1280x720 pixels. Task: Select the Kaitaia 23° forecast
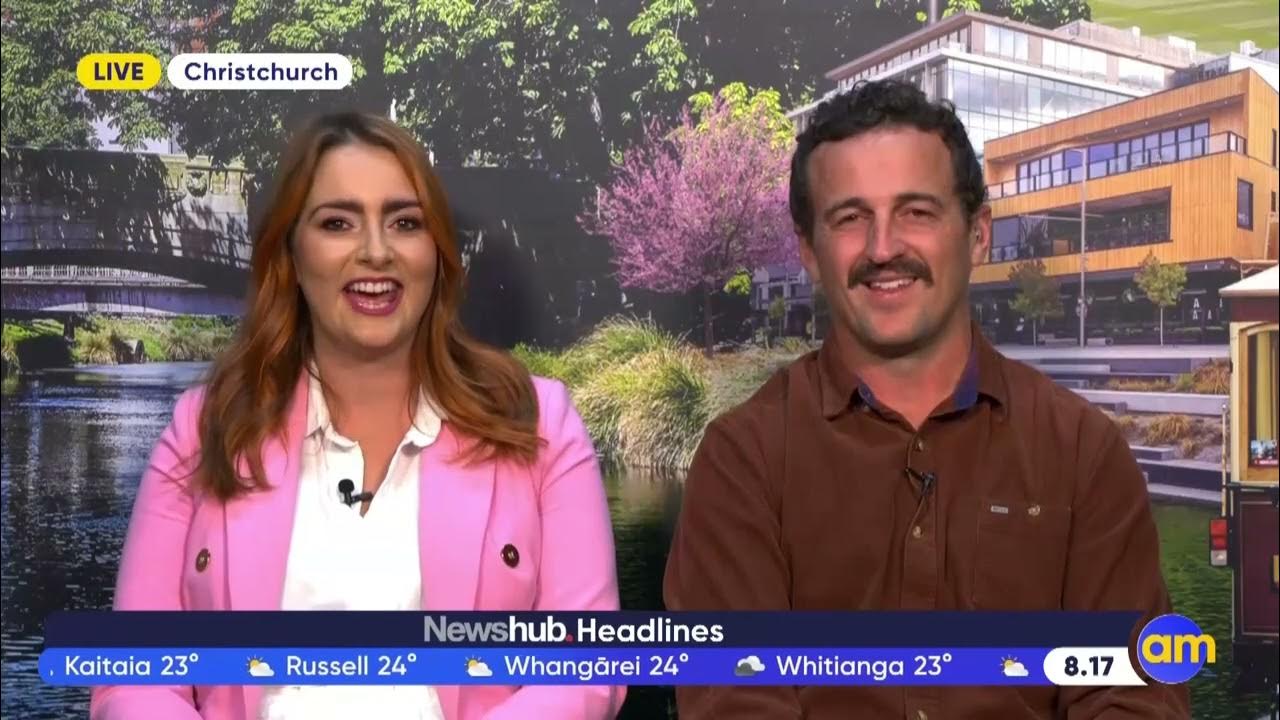130,666
